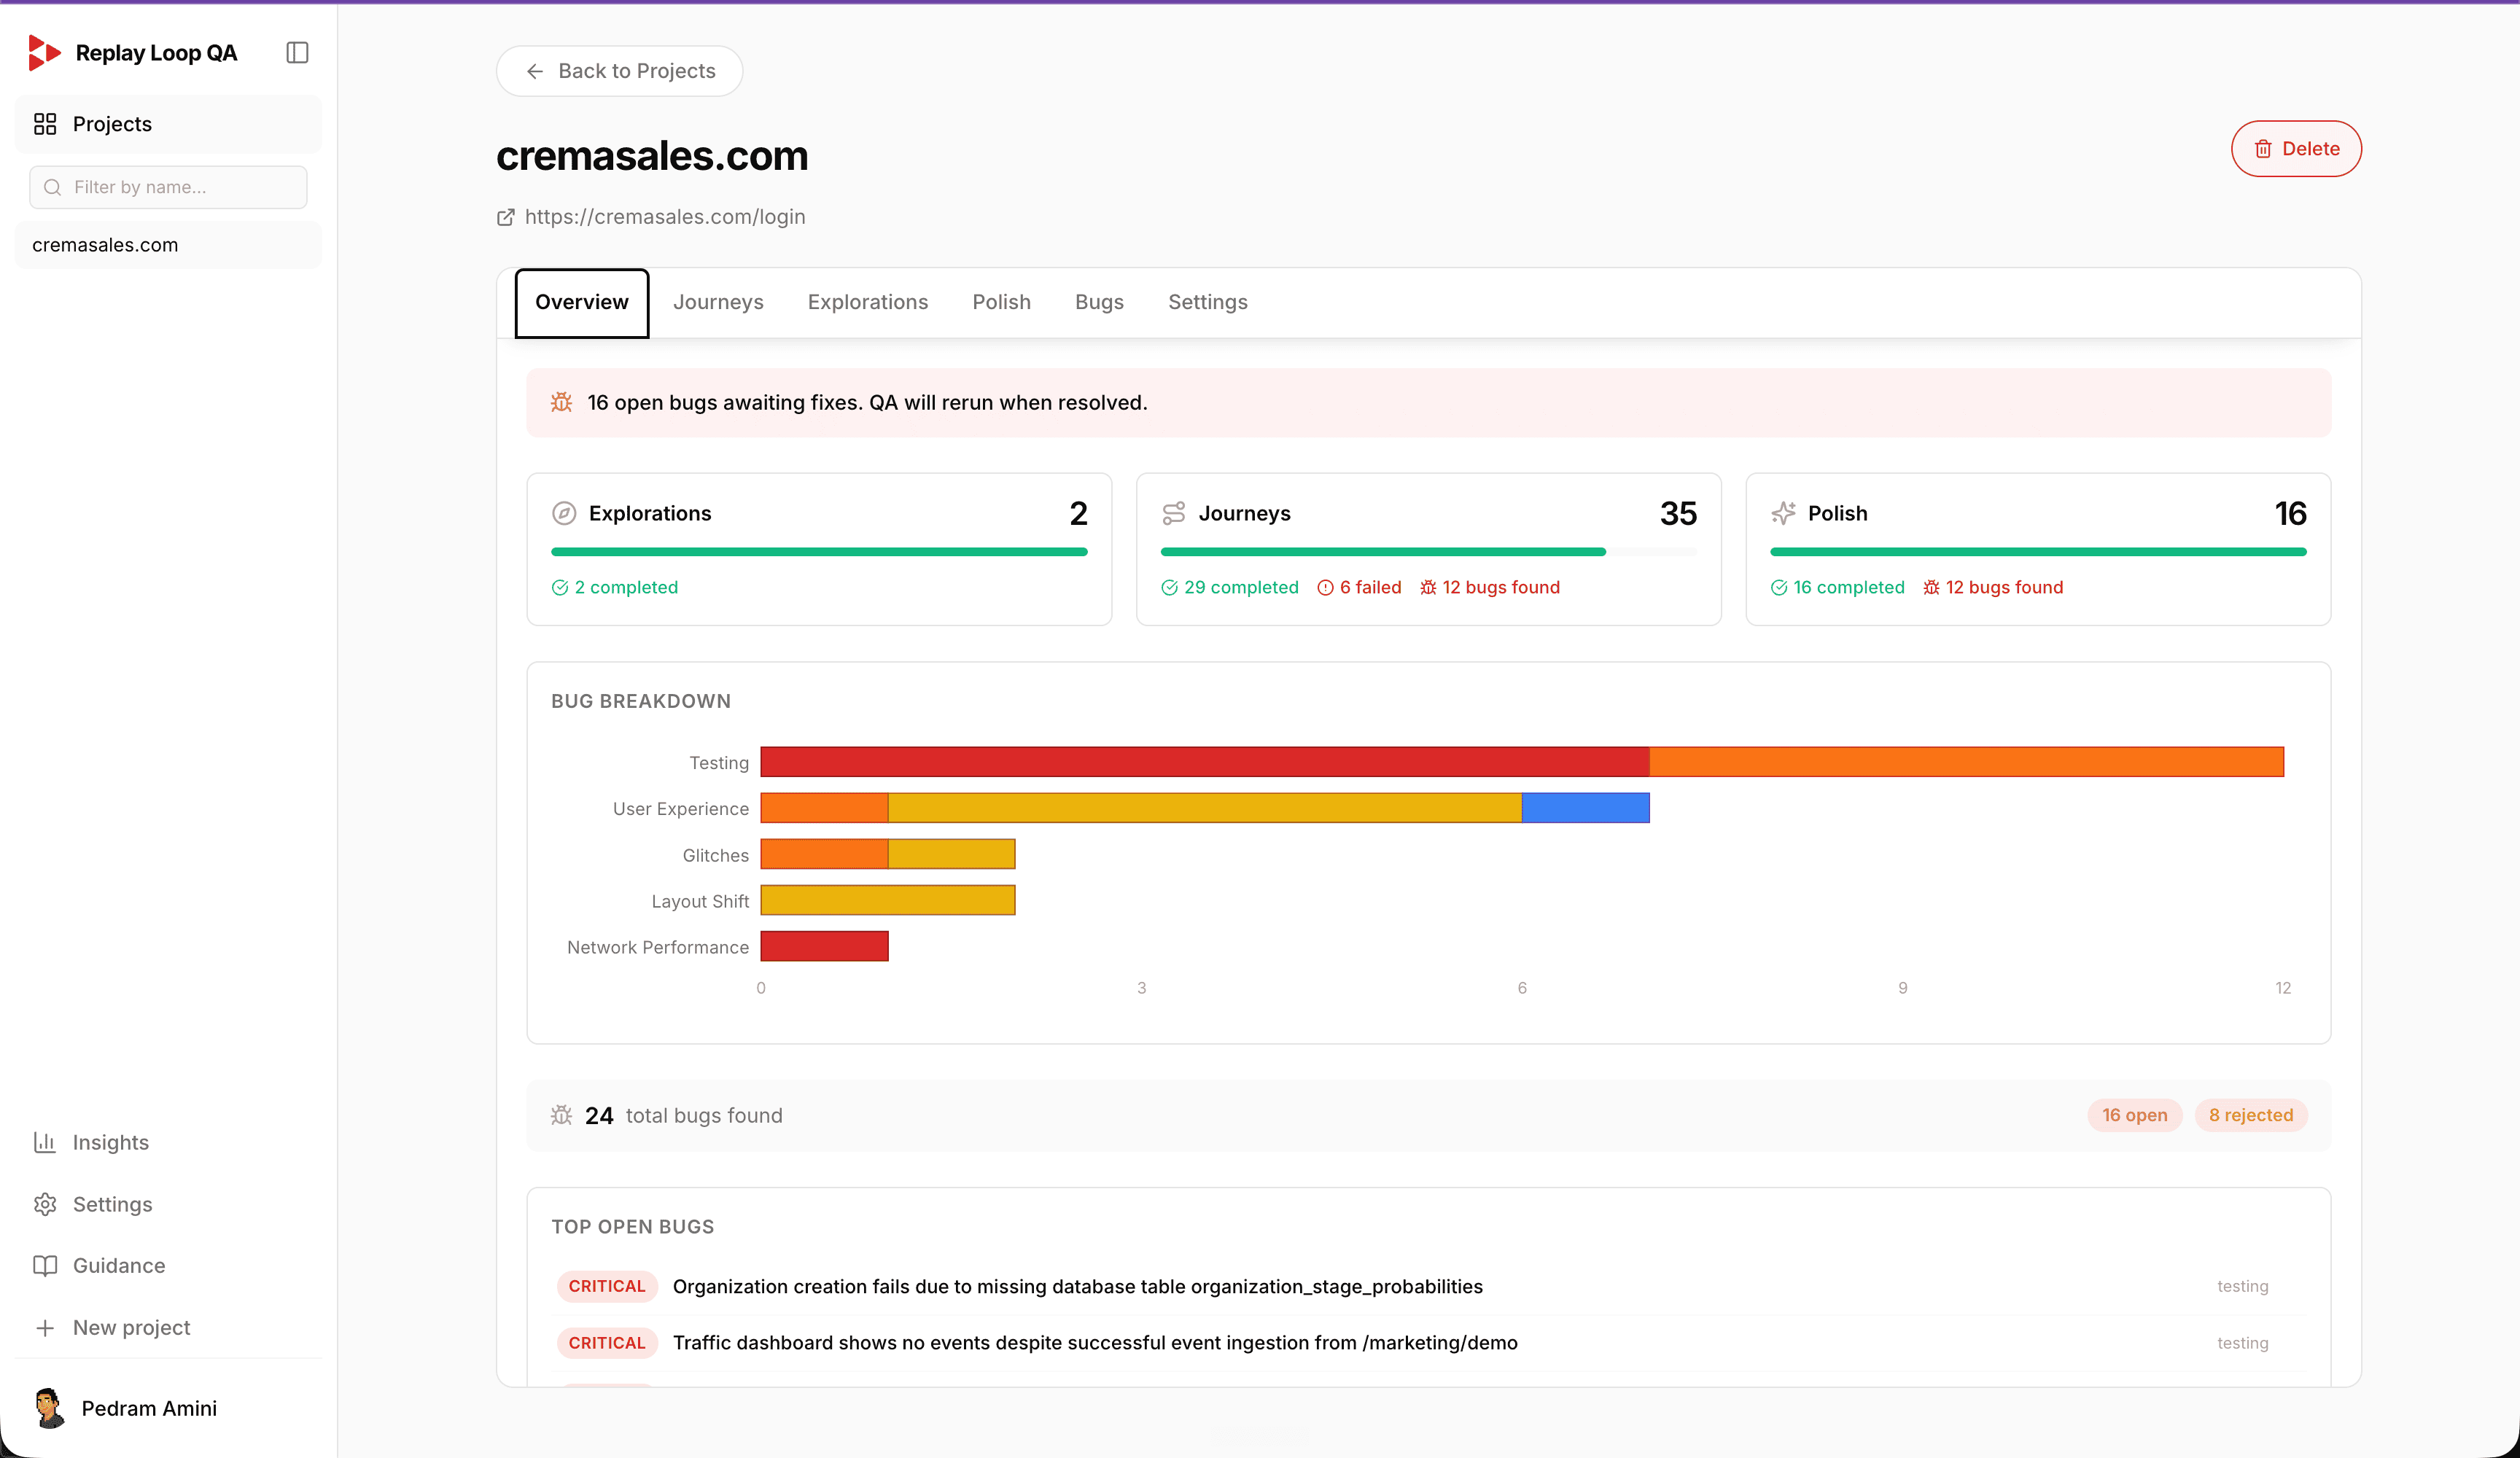Click the Polish sparkle icon
The height and width of the screenshot is (1458, 2520).
click(x=1783, y=513)
